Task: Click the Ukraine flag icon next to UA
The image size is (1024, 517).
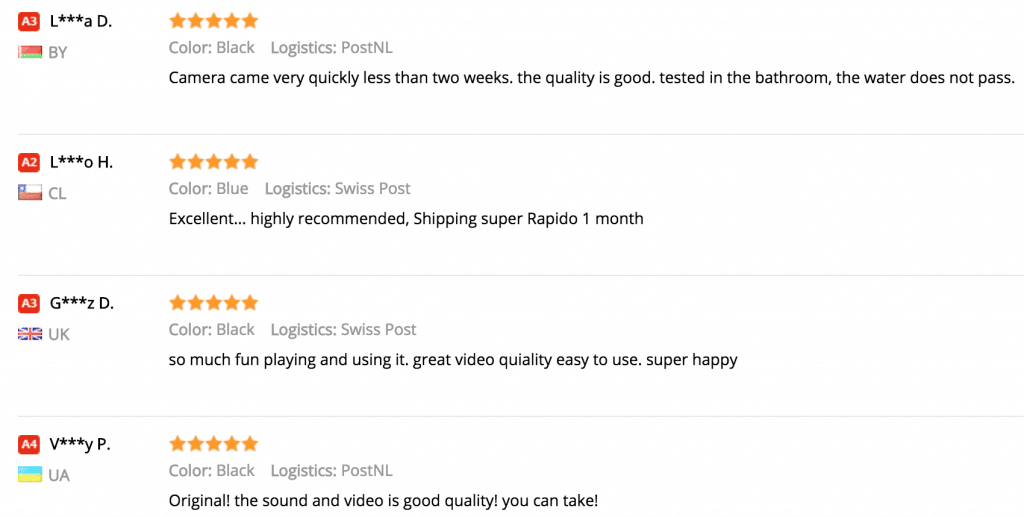Action: click(30, 475)
